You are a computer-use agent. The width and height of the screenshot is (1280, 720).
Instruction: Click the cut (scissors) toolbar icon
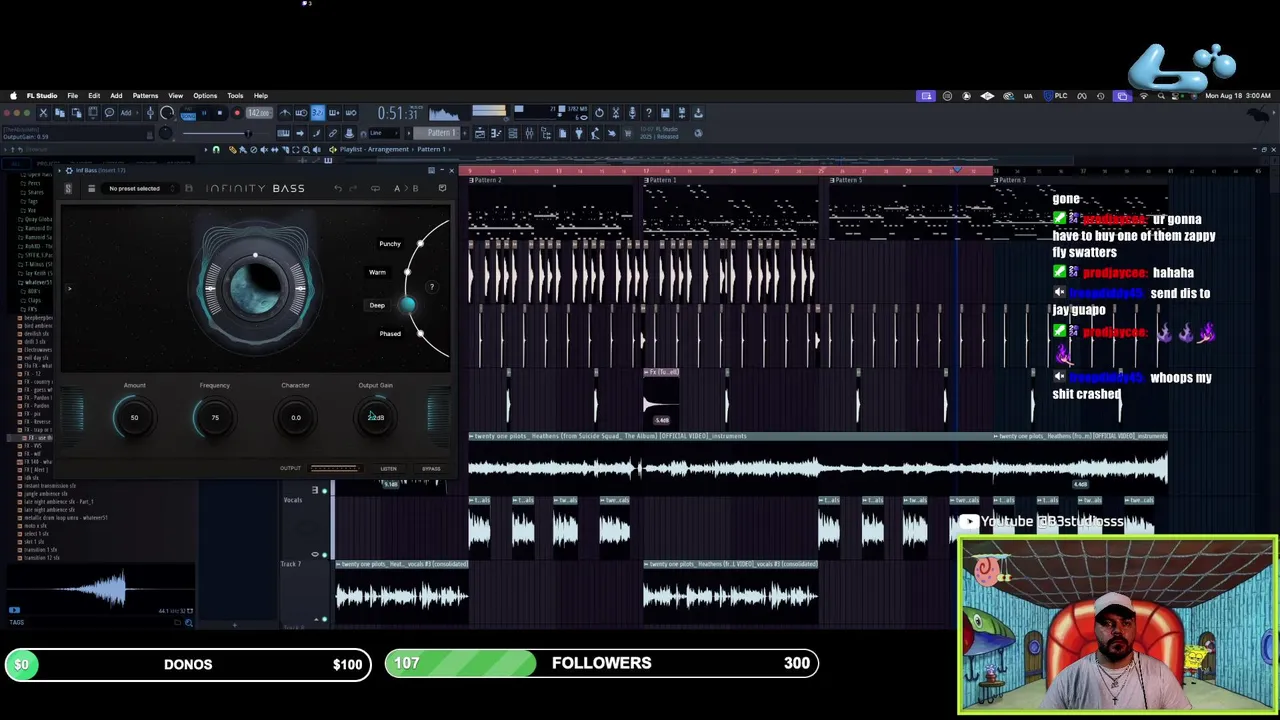point(43,112)
